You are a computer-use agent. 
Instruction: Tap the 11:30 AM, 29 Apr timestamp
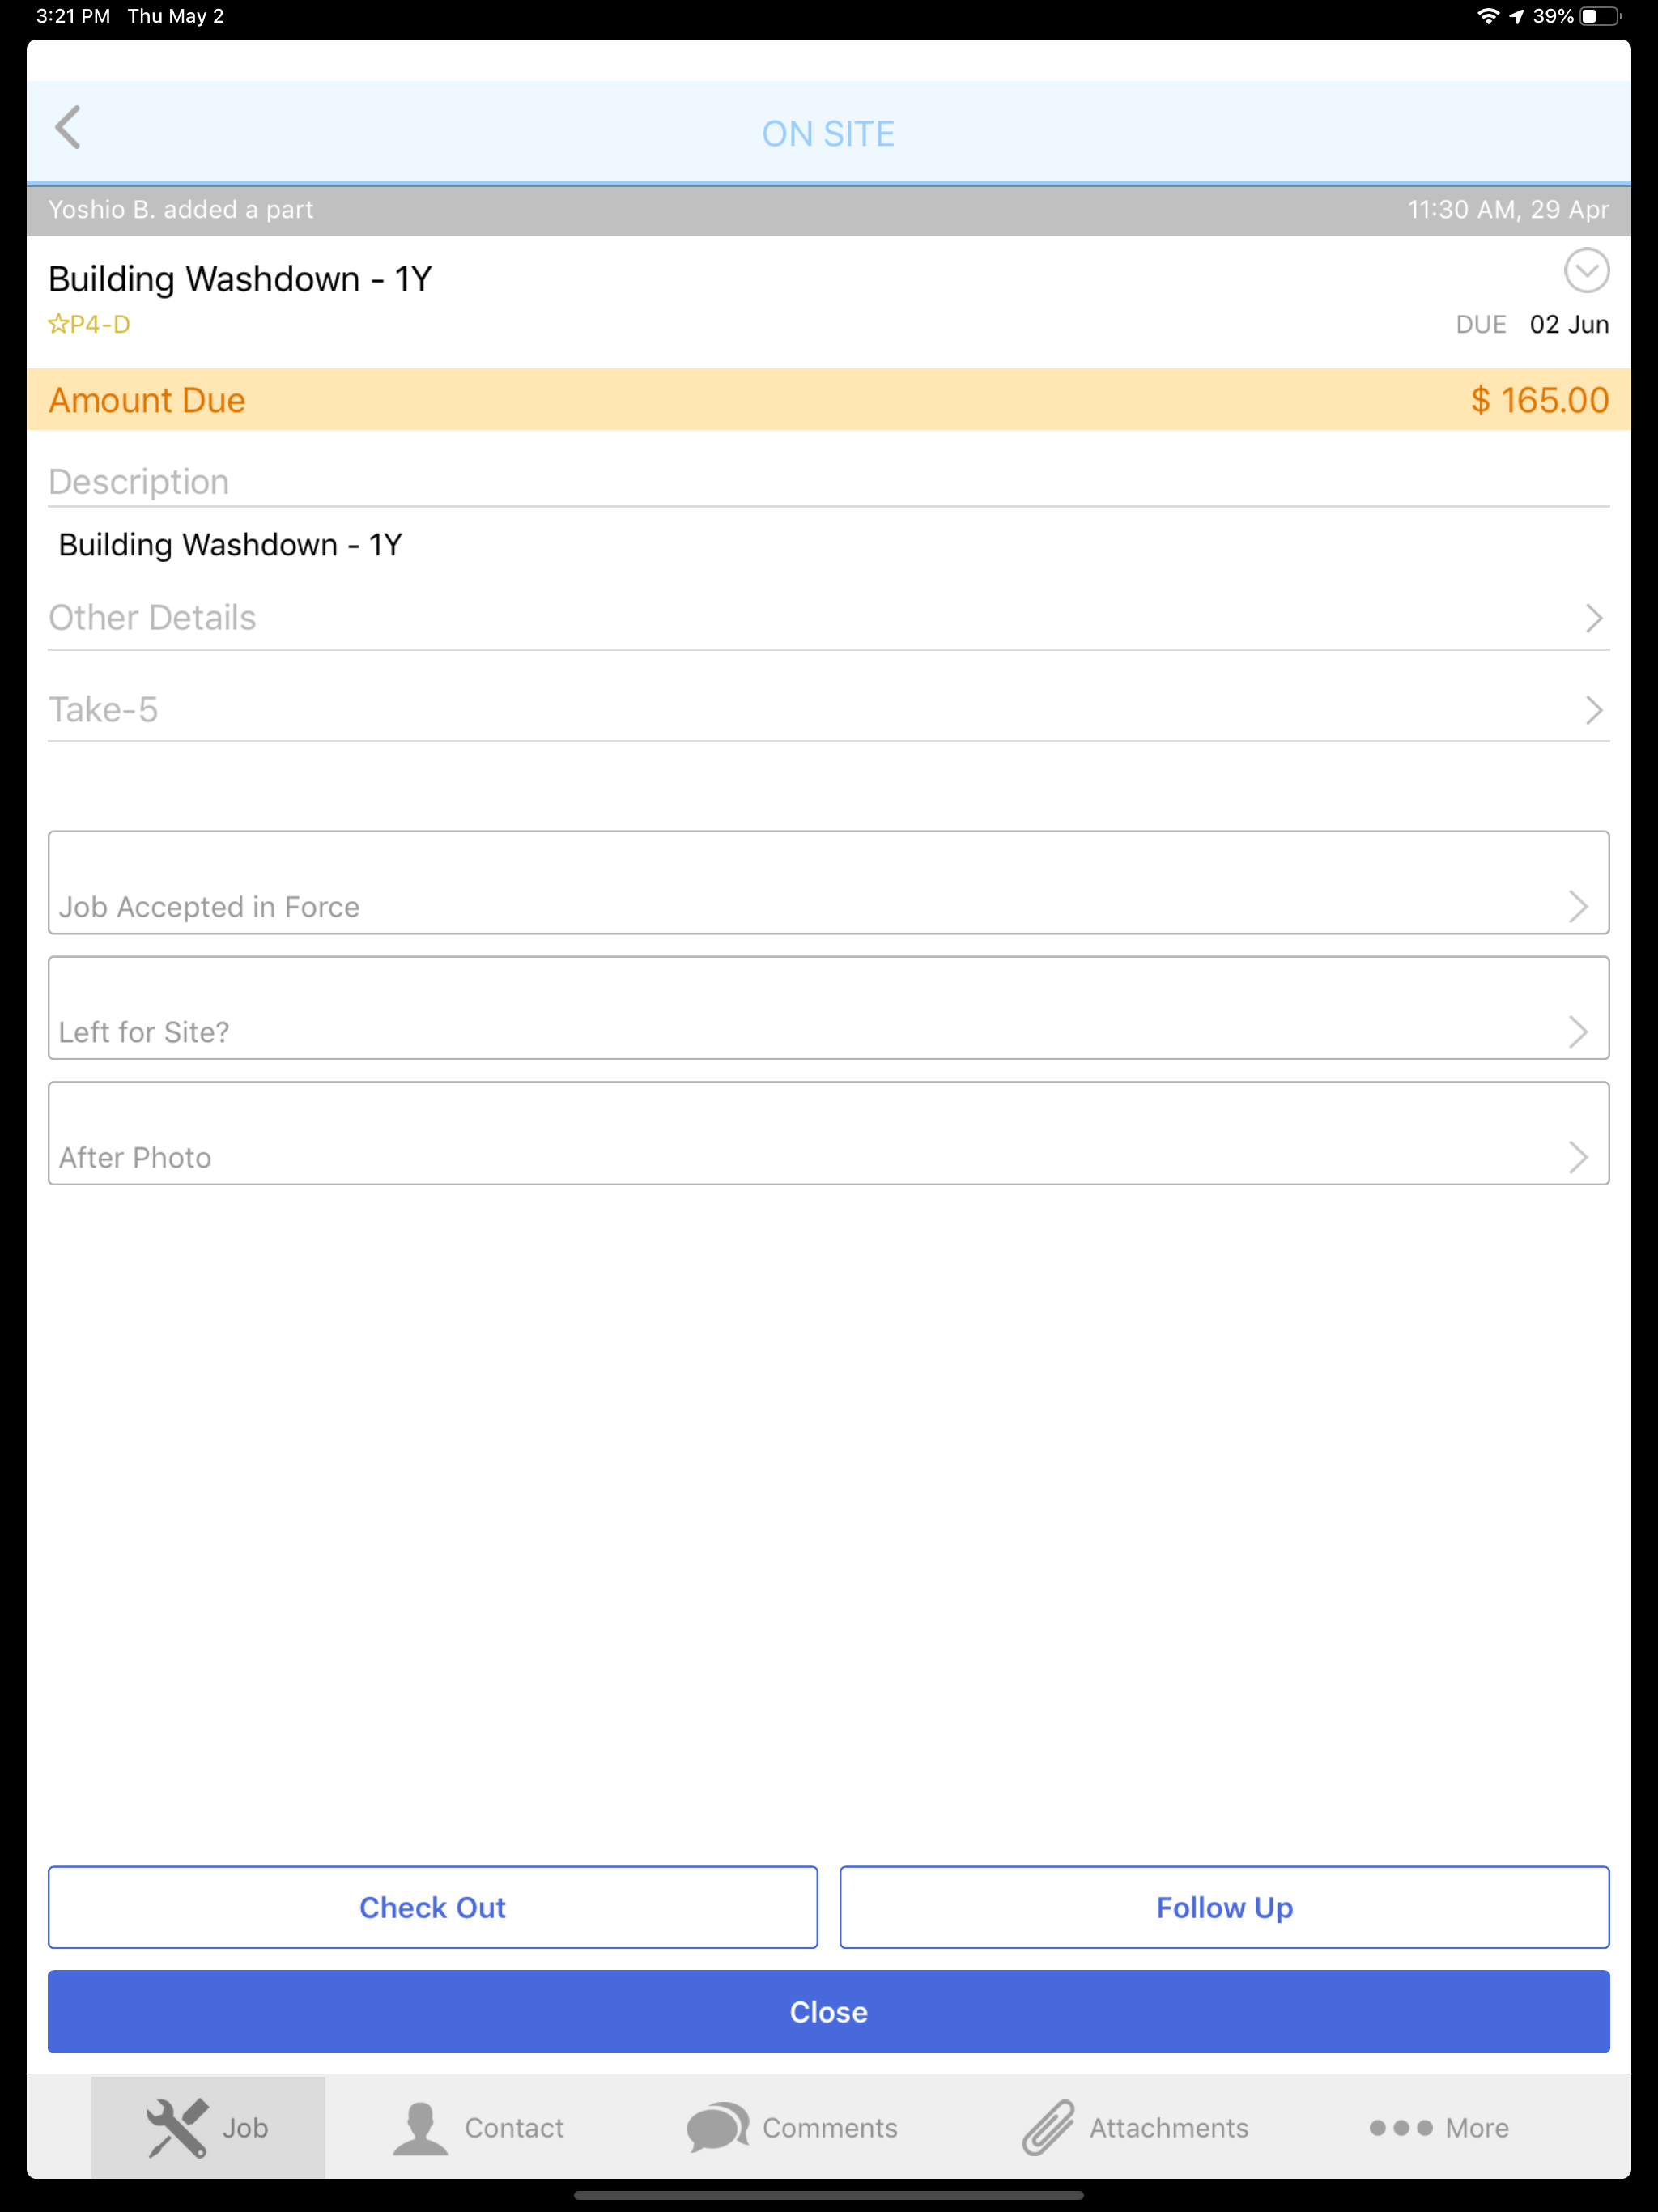pyautogui.click(x=1508, y=209)
